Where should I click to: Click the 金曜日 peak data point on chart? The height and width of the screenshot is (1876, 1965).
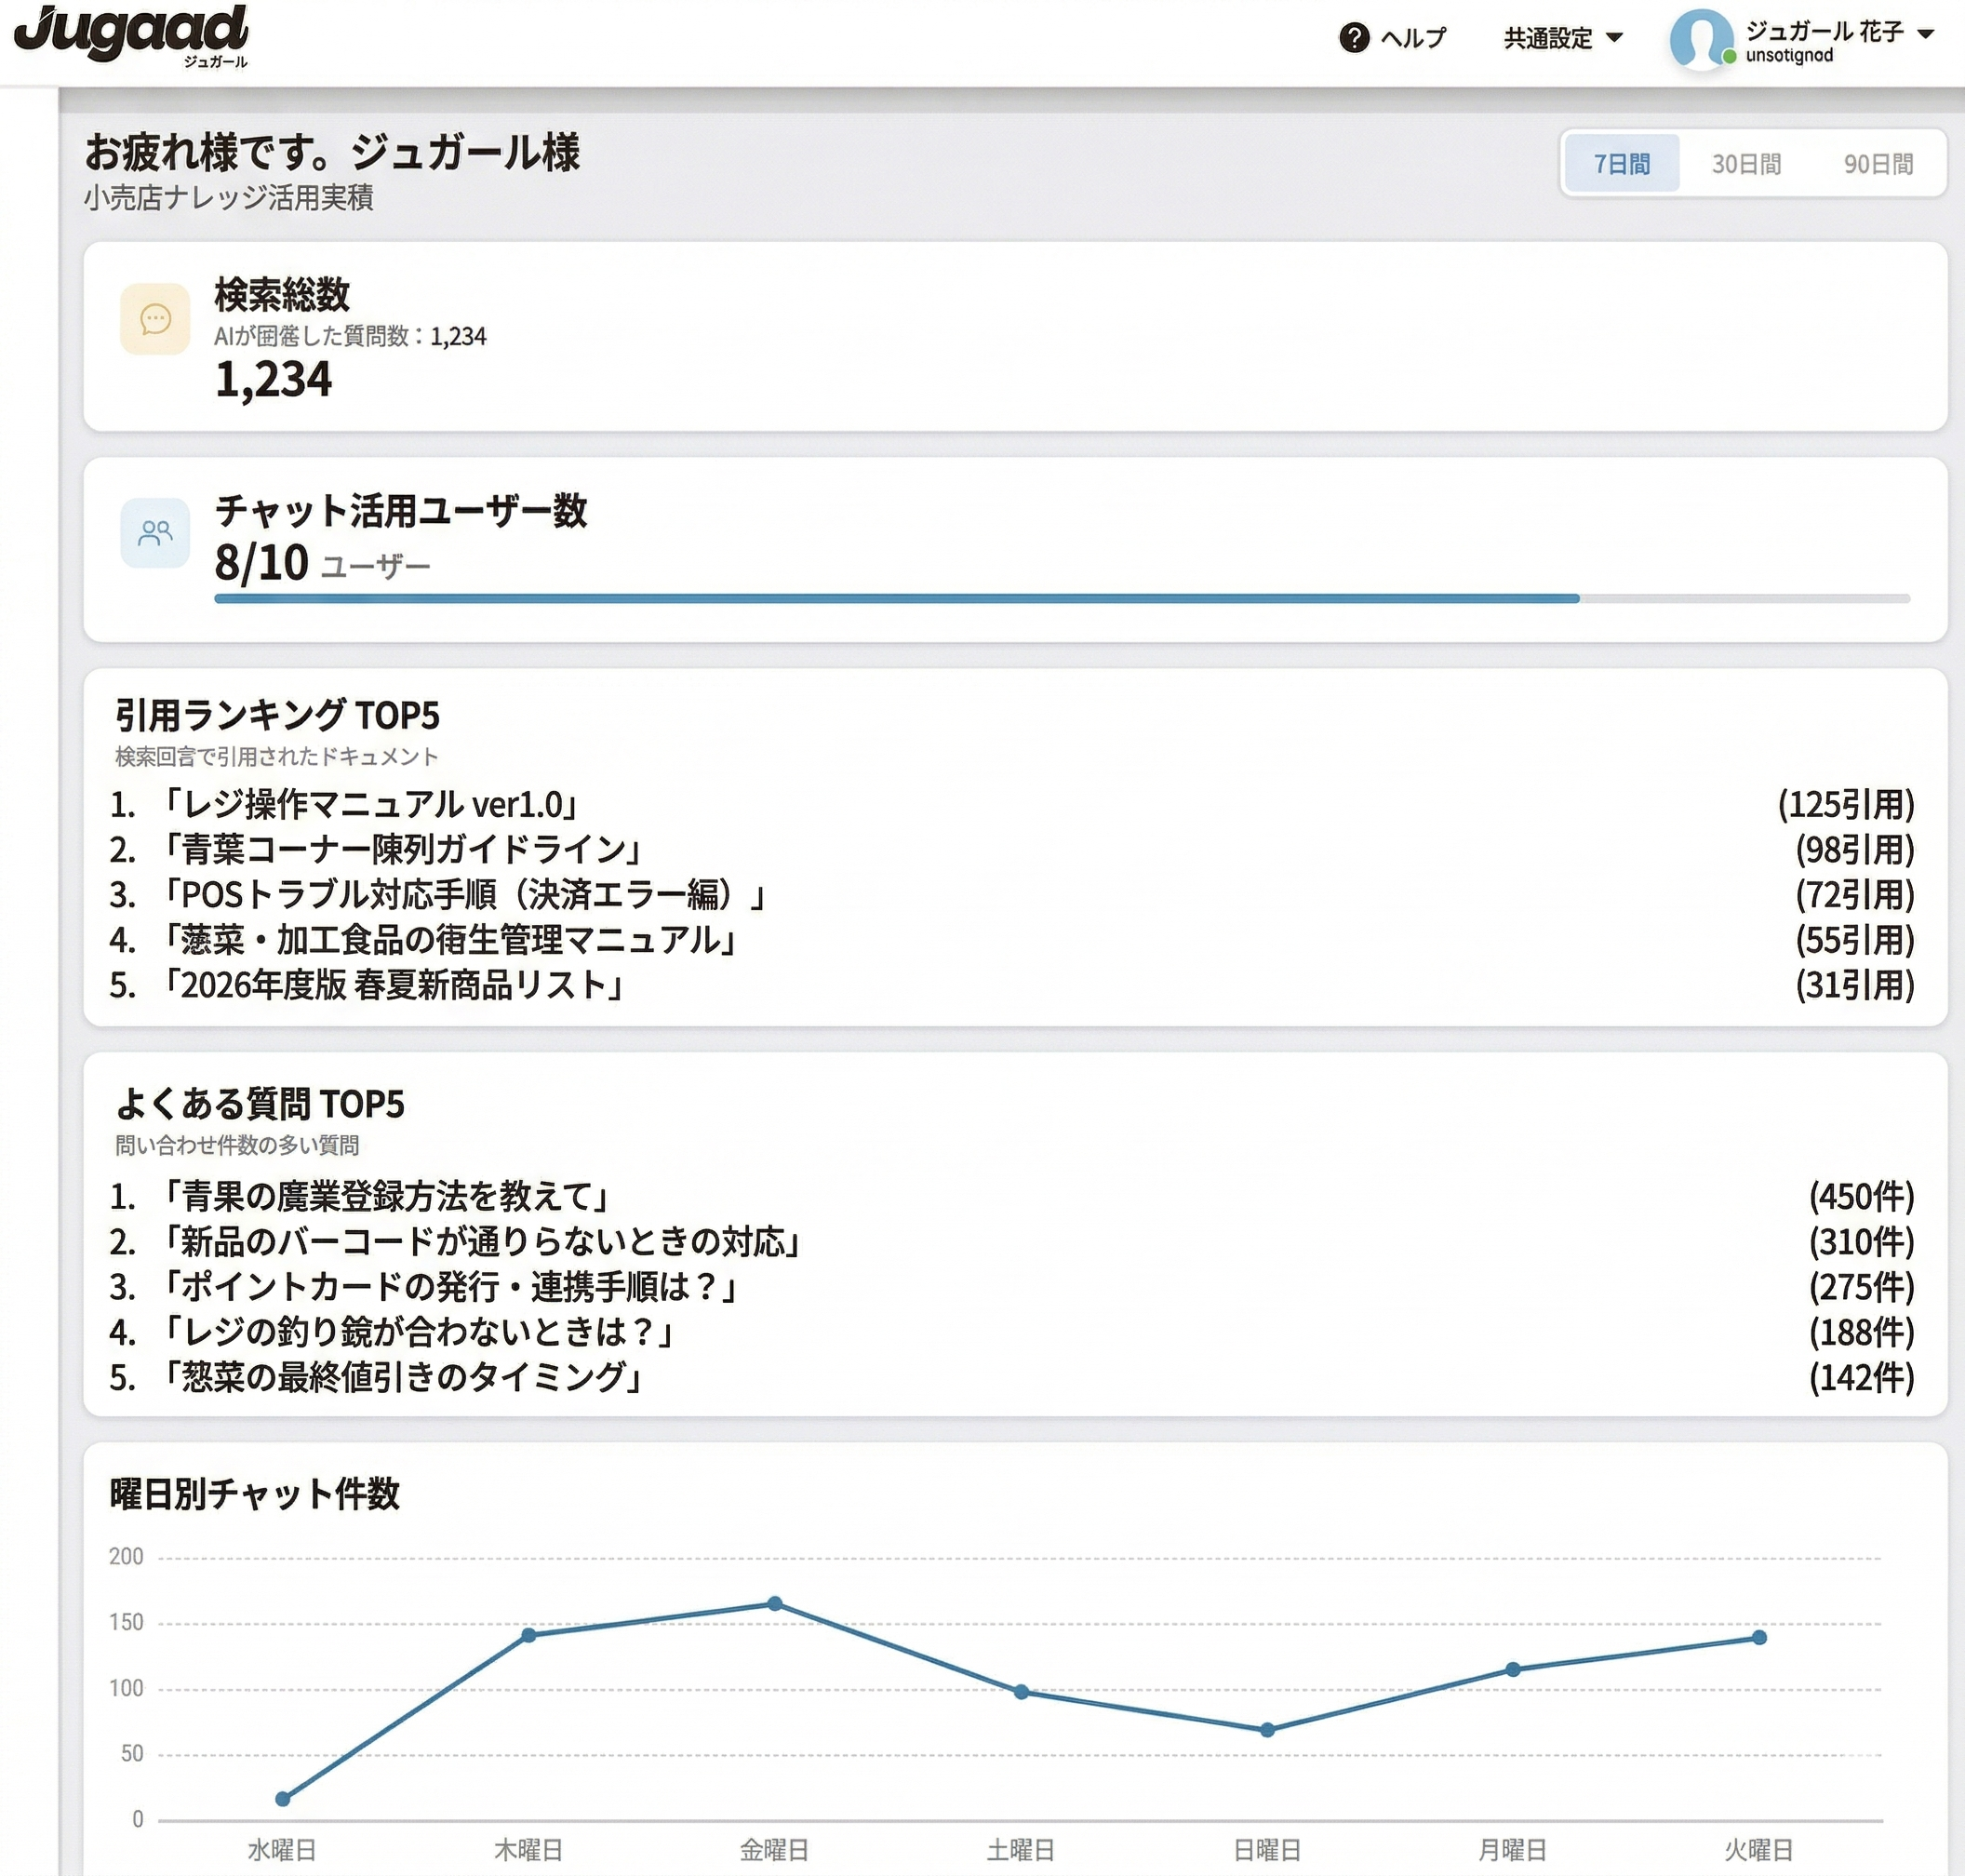click(x=774, y=1604)
